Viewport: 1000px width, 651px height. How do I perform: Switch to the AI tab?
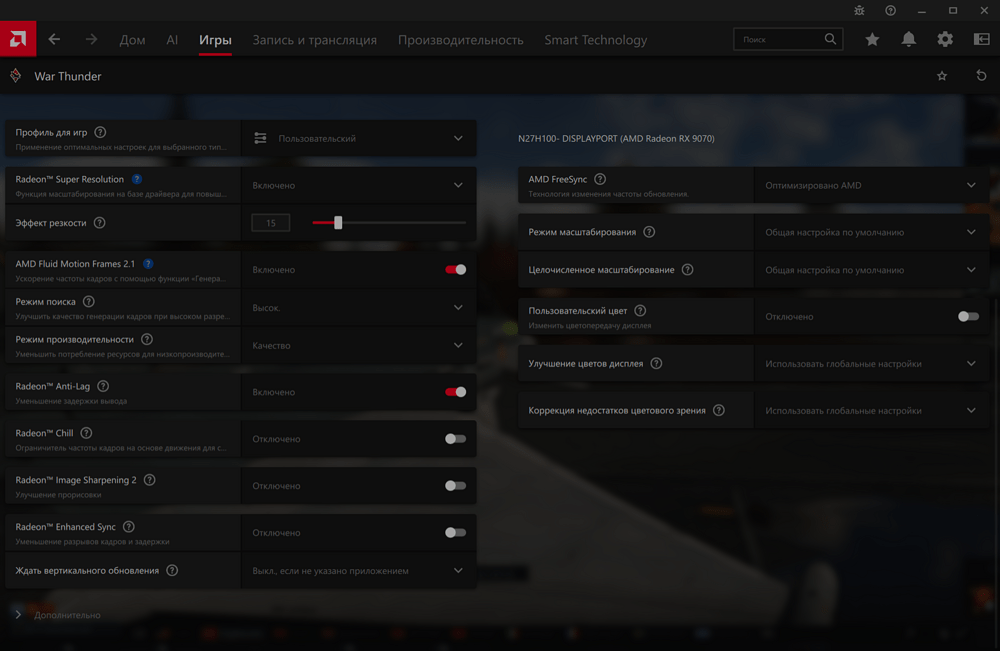tap(172, 40)
